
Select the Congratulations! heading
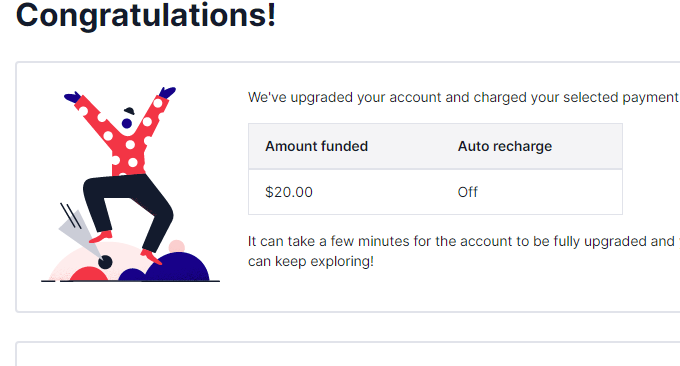point(146,16)
